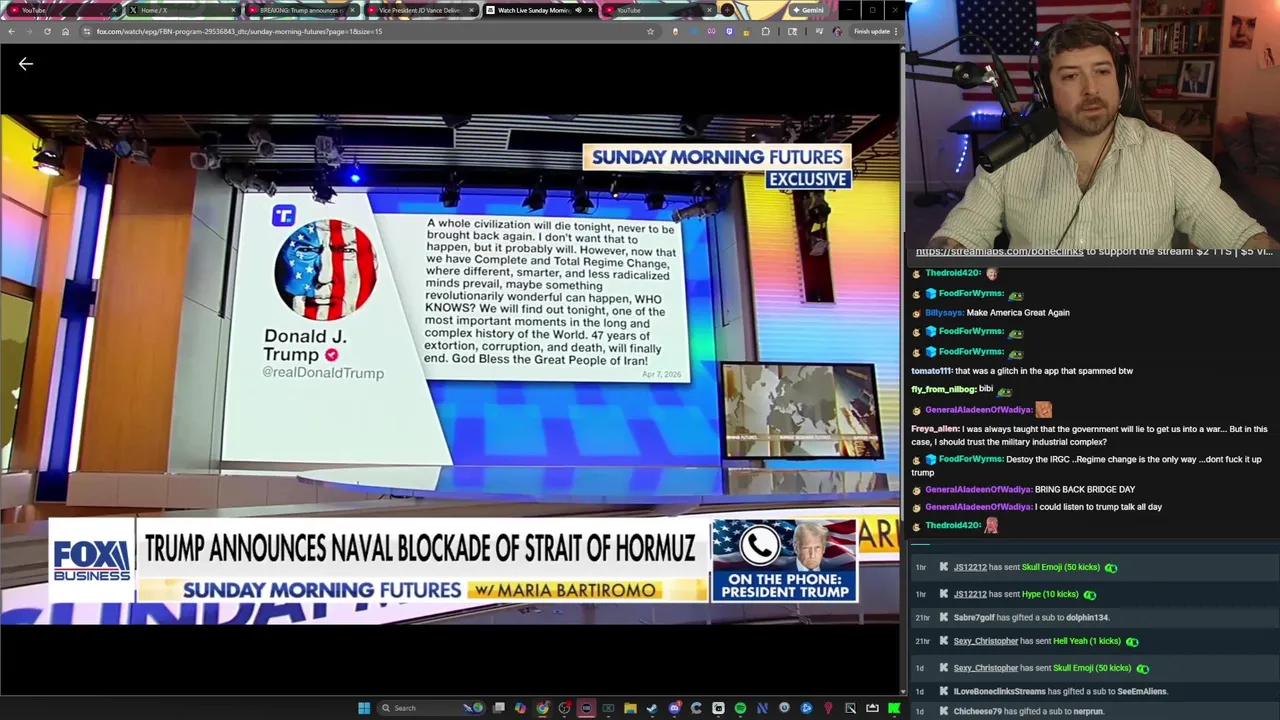Click chat username tomato111
Image resolution: width=1280 pixels, height=720 pixels.
(x=931, y=371)
